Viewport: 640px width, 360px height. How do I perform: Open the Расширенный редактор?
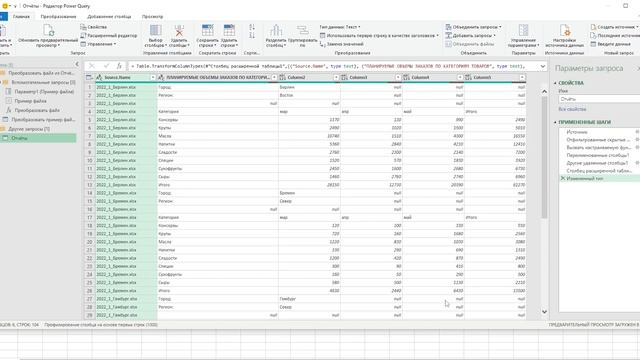(x=109, y=36)
